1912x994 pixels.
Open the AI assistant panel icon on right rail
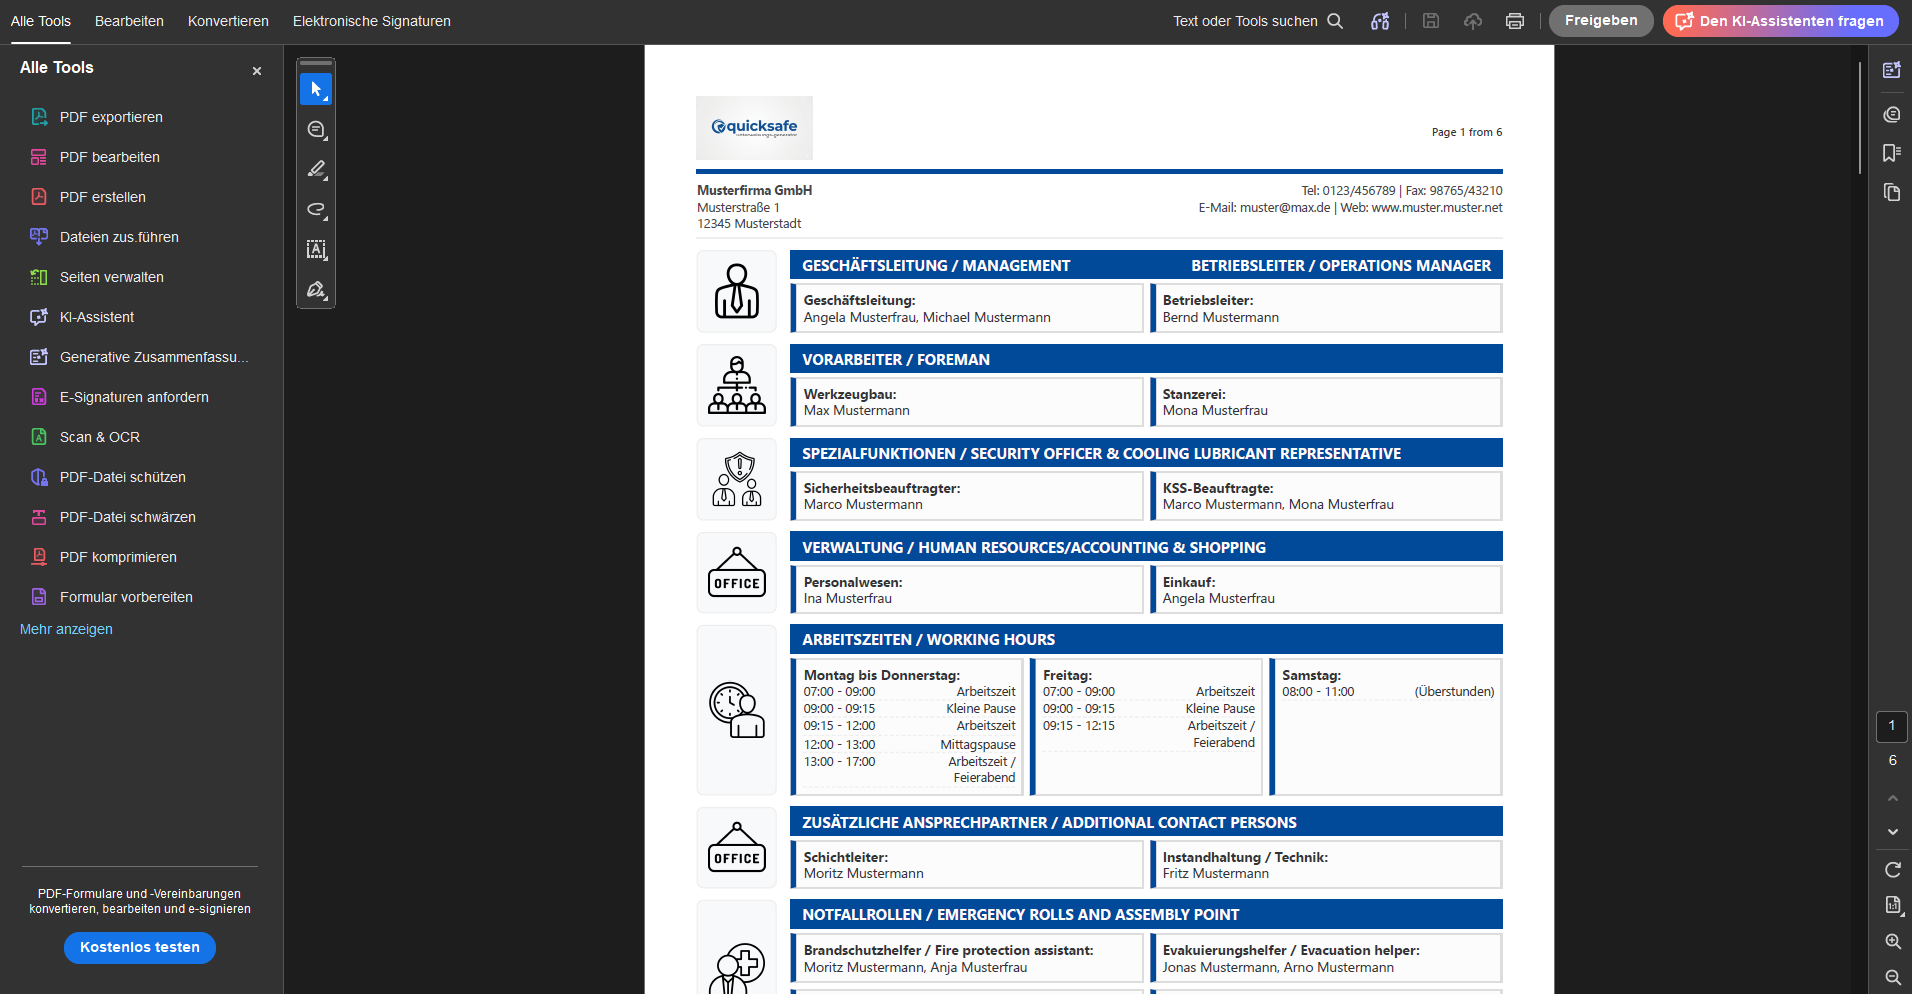[x=1891, y=70]
